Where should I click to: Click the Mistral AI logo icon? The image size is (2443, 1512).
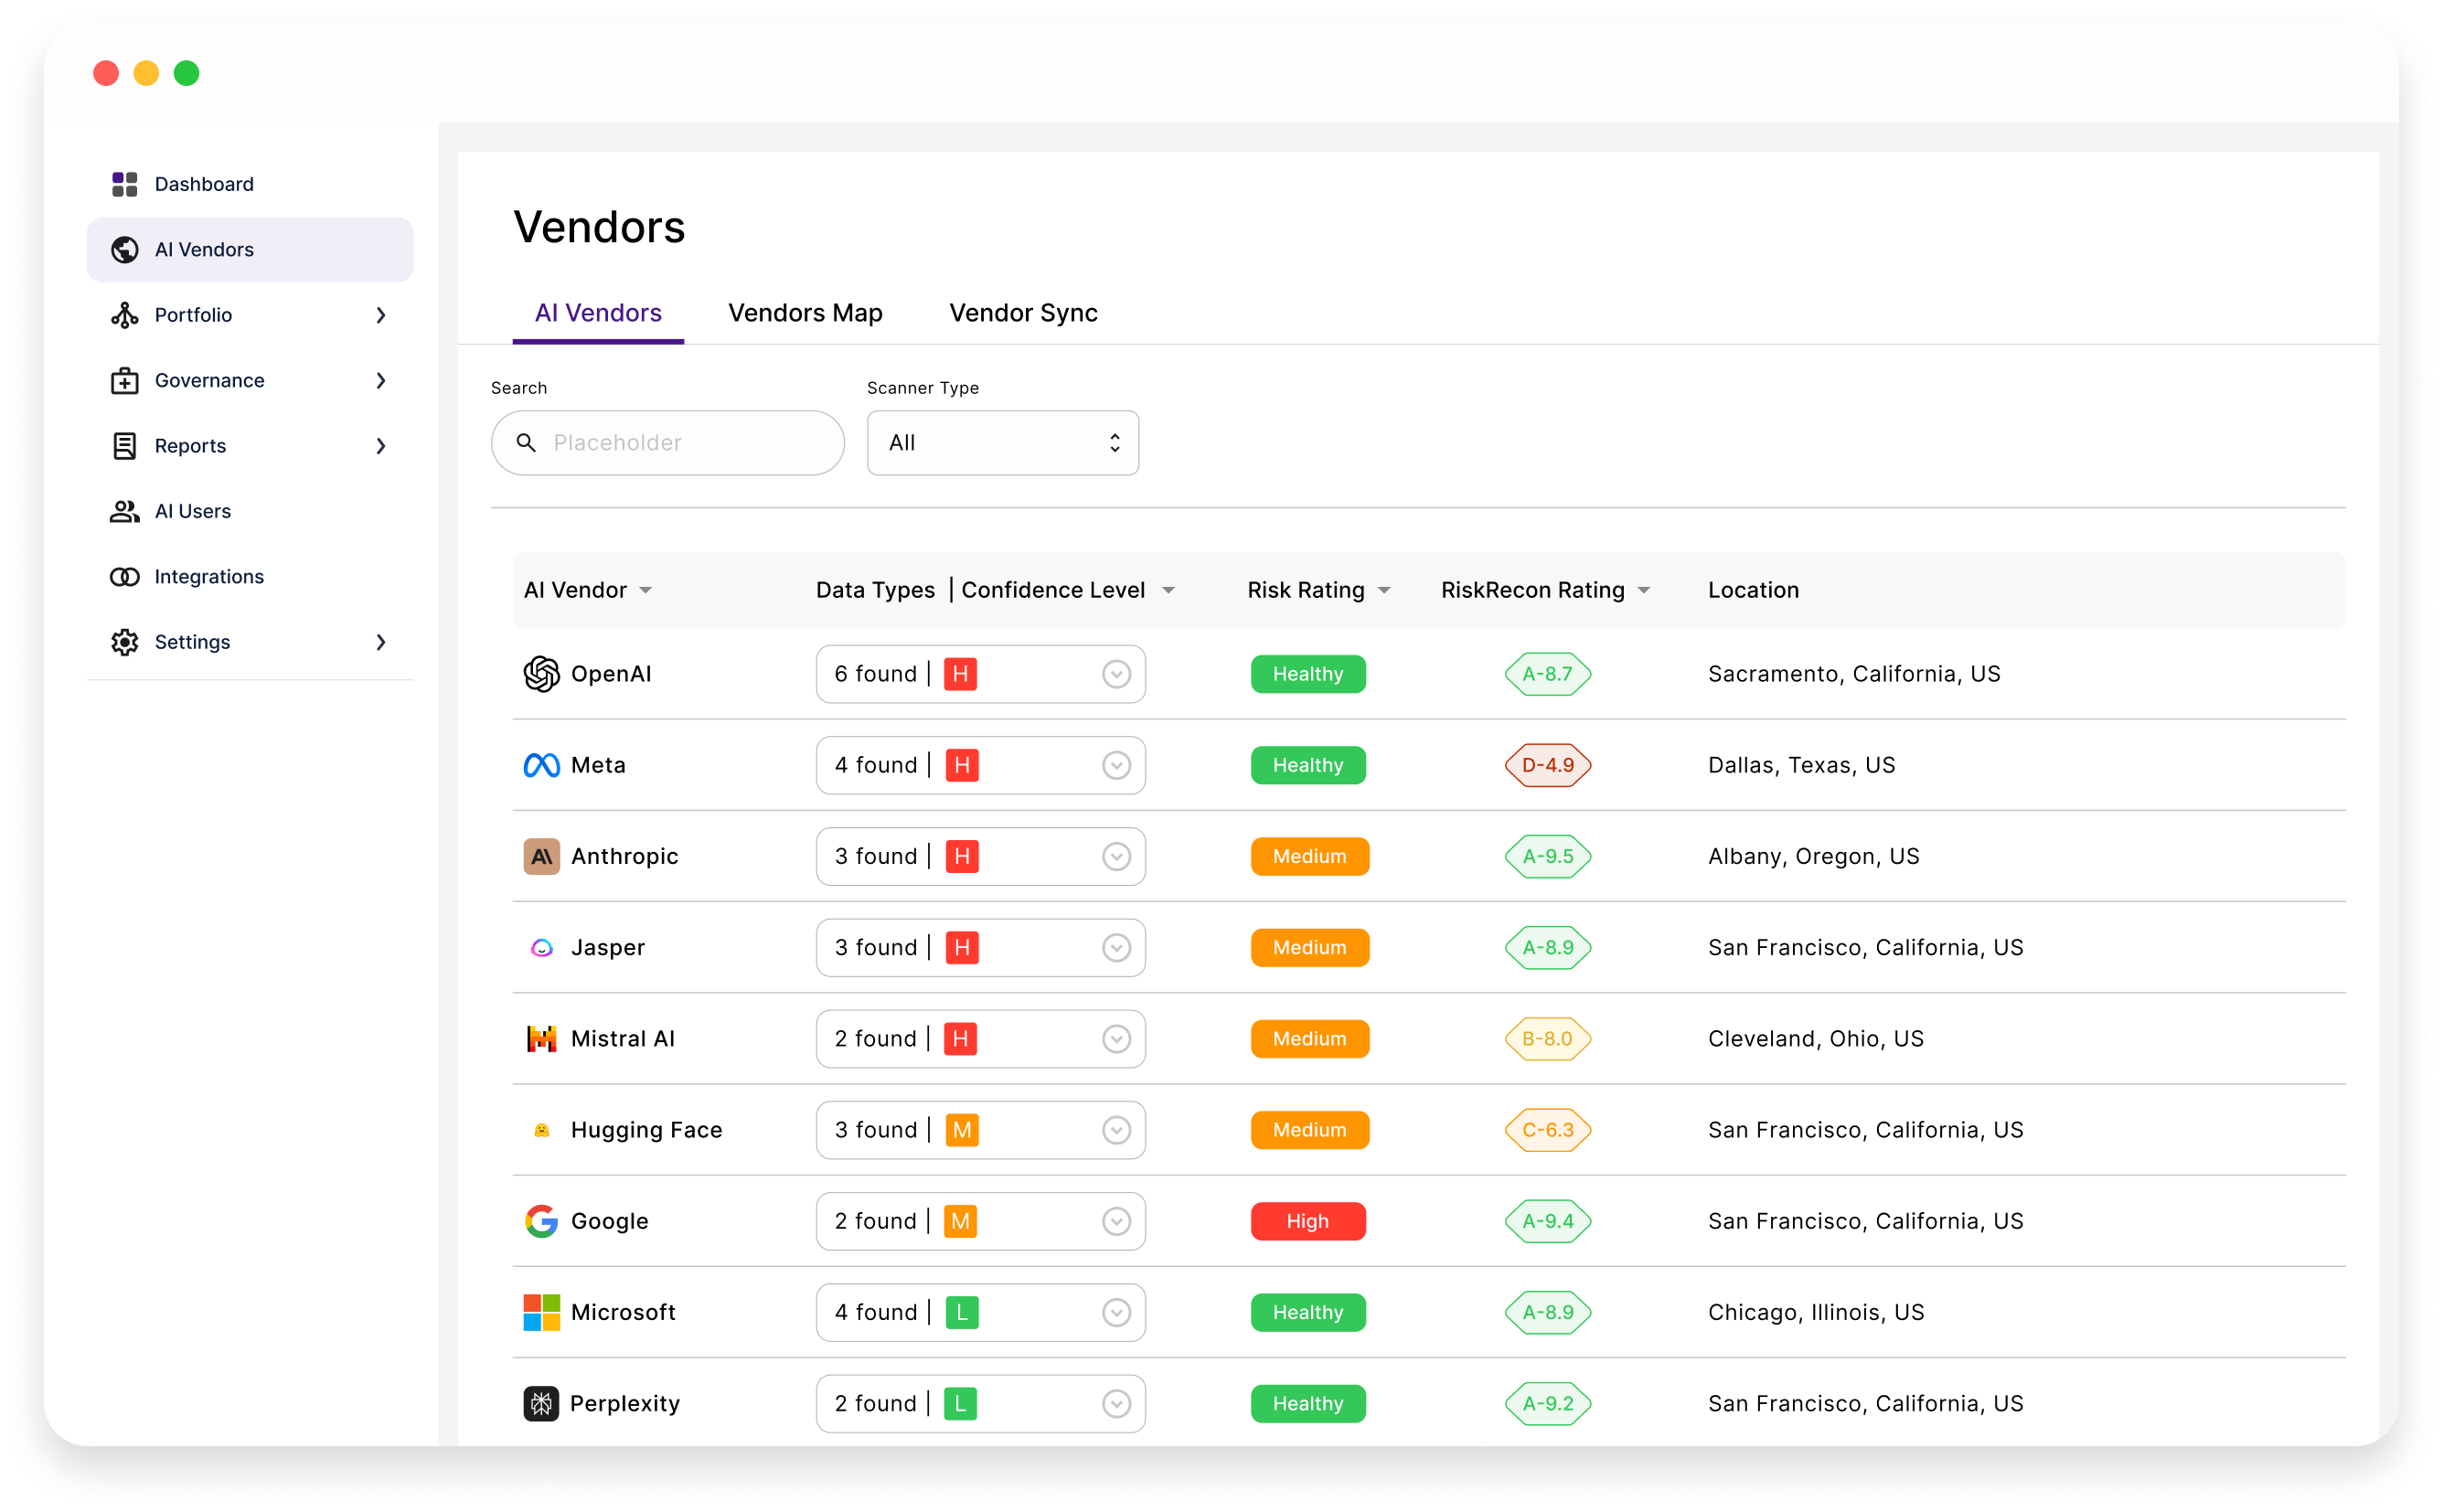541,1038
